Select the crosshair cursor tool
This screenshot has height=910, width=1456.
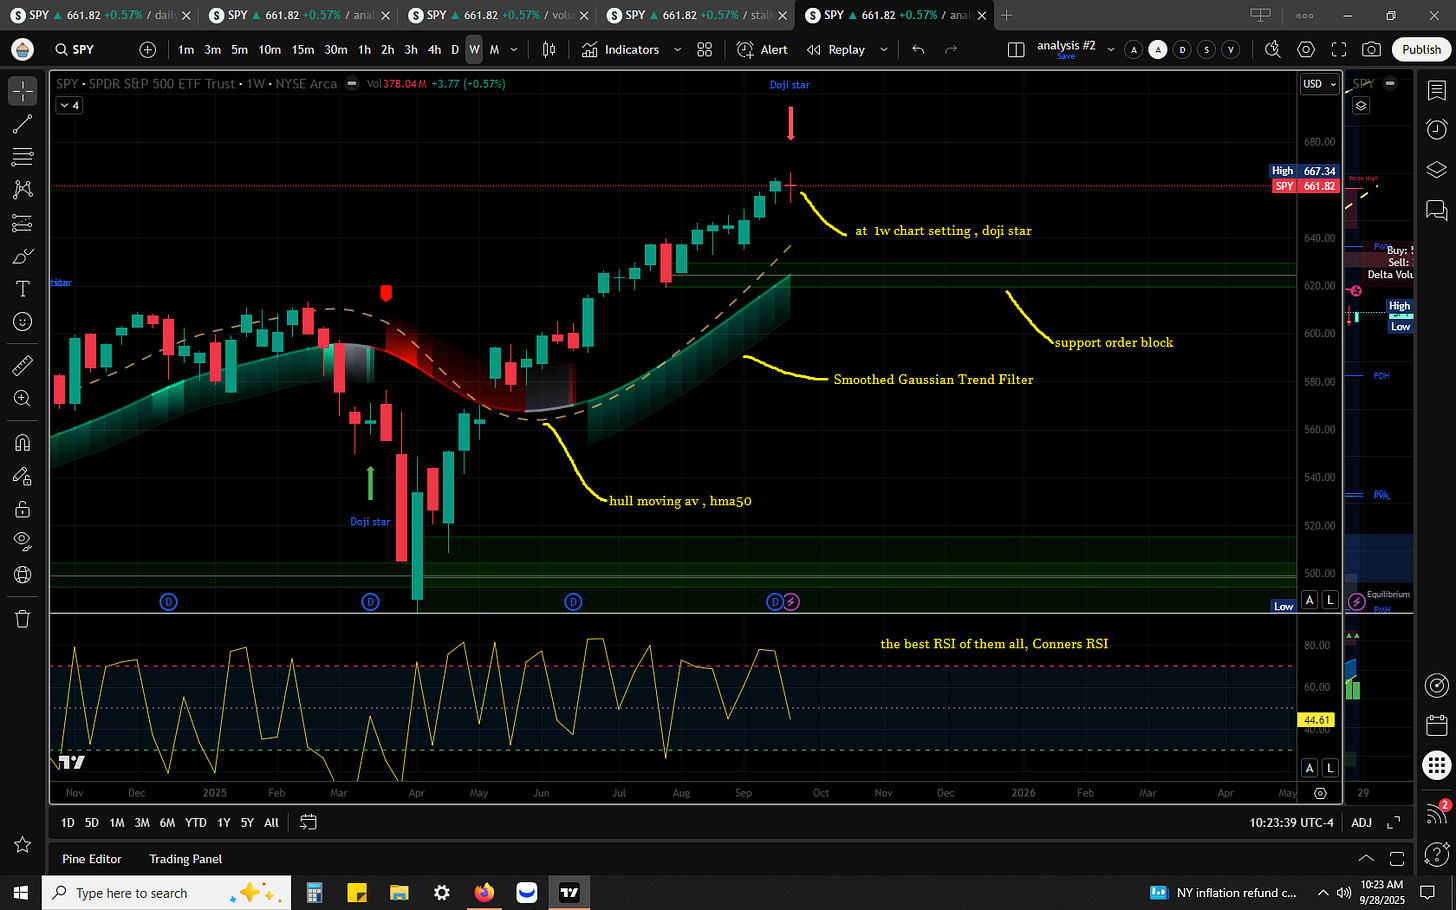(22, 91)
